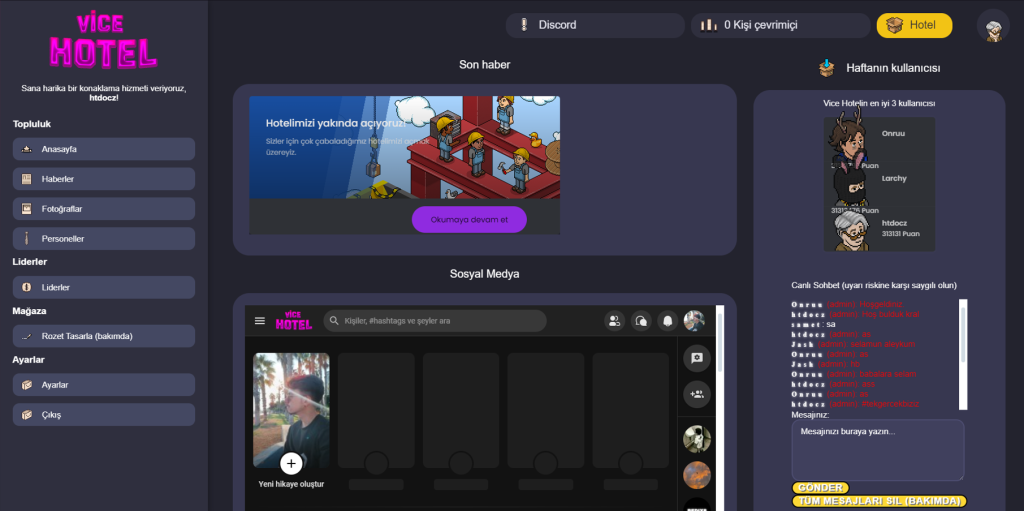Click the Haftanın kullanıcısı box icon
The image size is (1024, 511).
(827, 68)
